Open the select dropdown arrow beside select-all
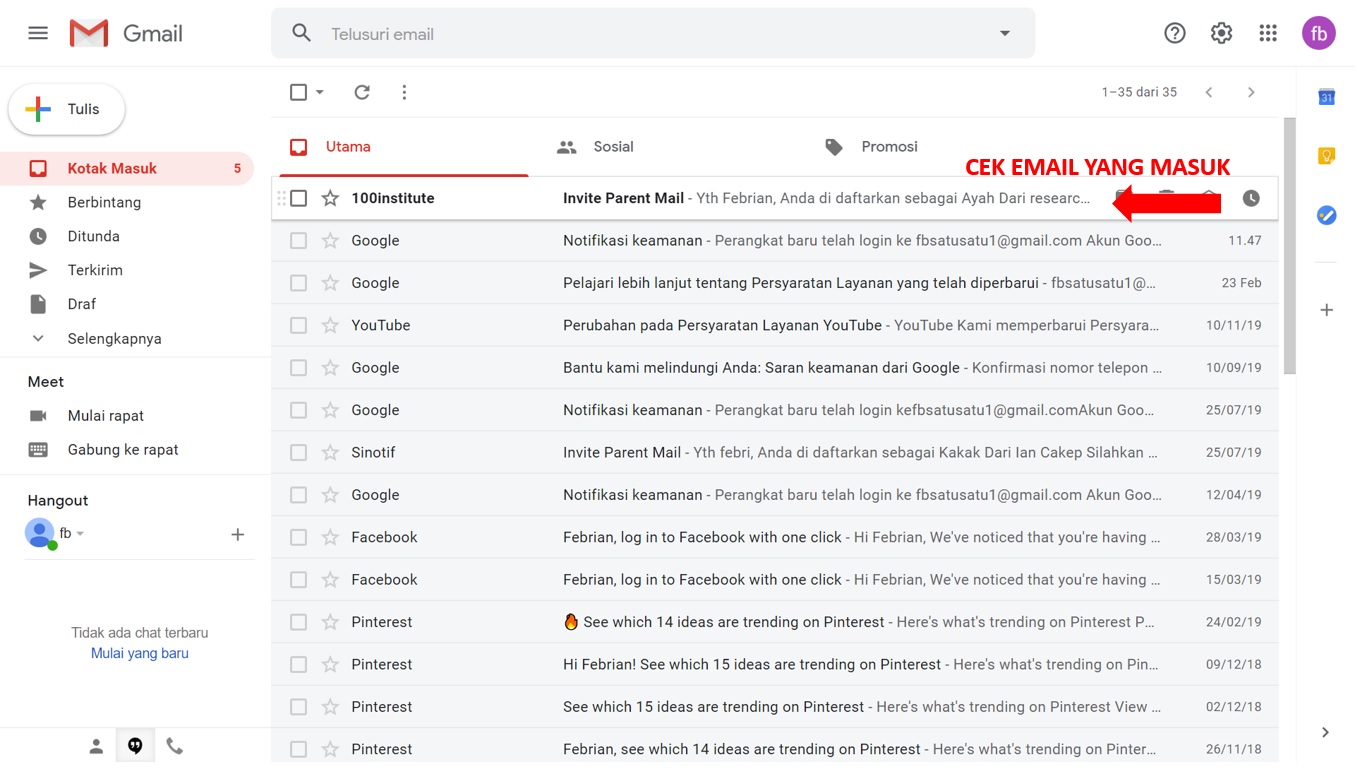The width and height of the screenshot is (1358, 768). 320,92
